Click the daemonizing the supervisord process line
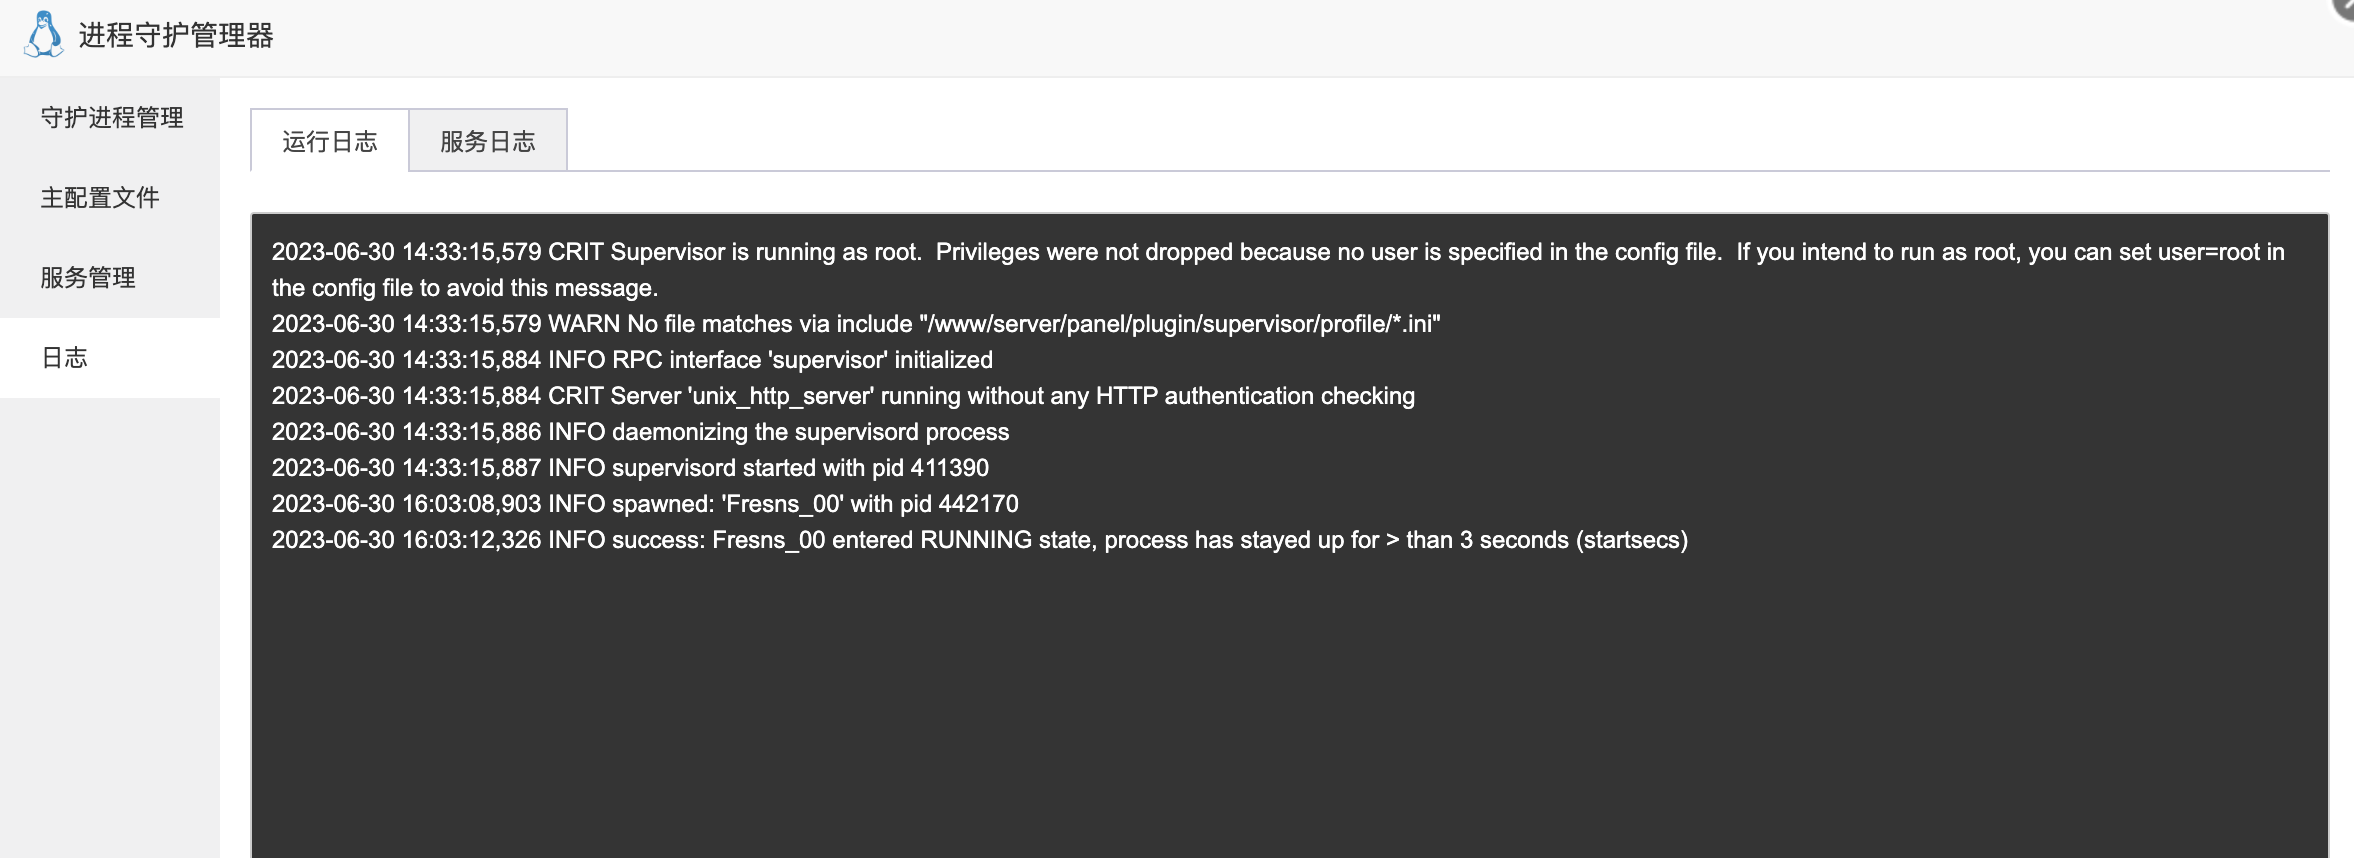2354x858 pixels. pyautogui.click(x=640, y=432)
